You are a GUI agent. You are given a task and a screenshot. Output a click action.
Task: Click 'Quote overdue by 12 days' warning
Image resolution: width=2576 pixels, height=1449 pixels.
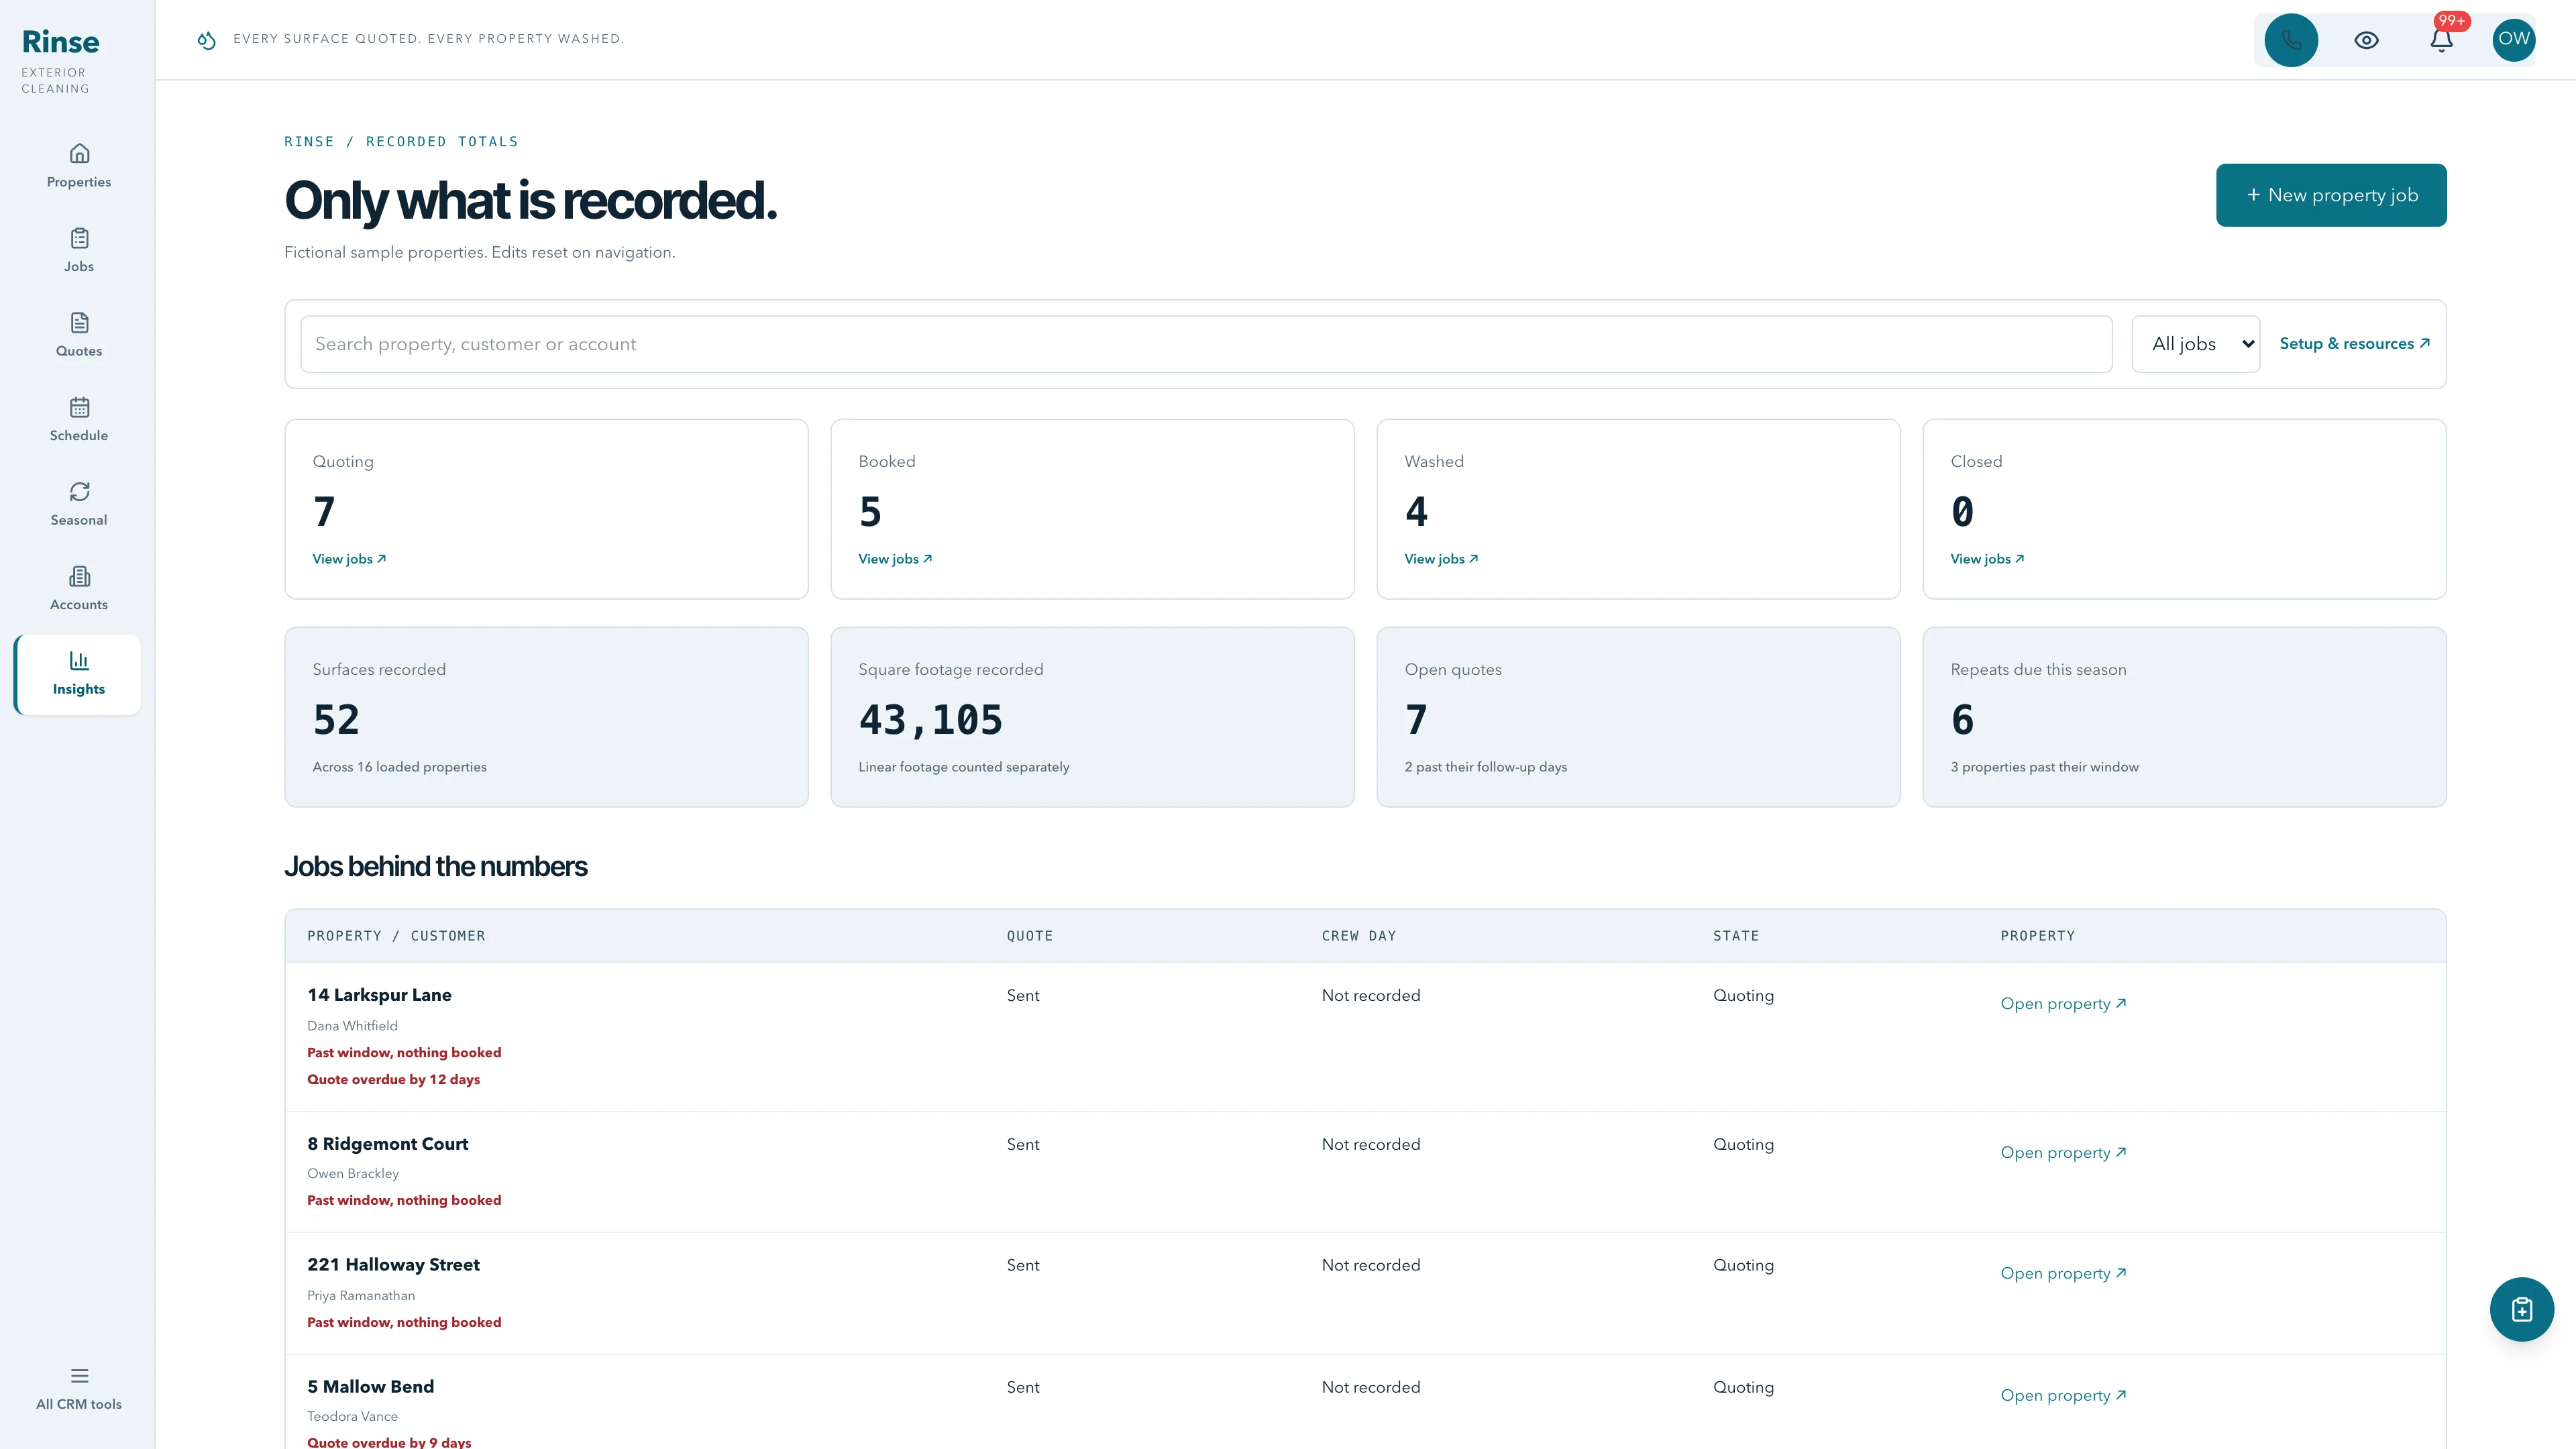[393, 1080]
